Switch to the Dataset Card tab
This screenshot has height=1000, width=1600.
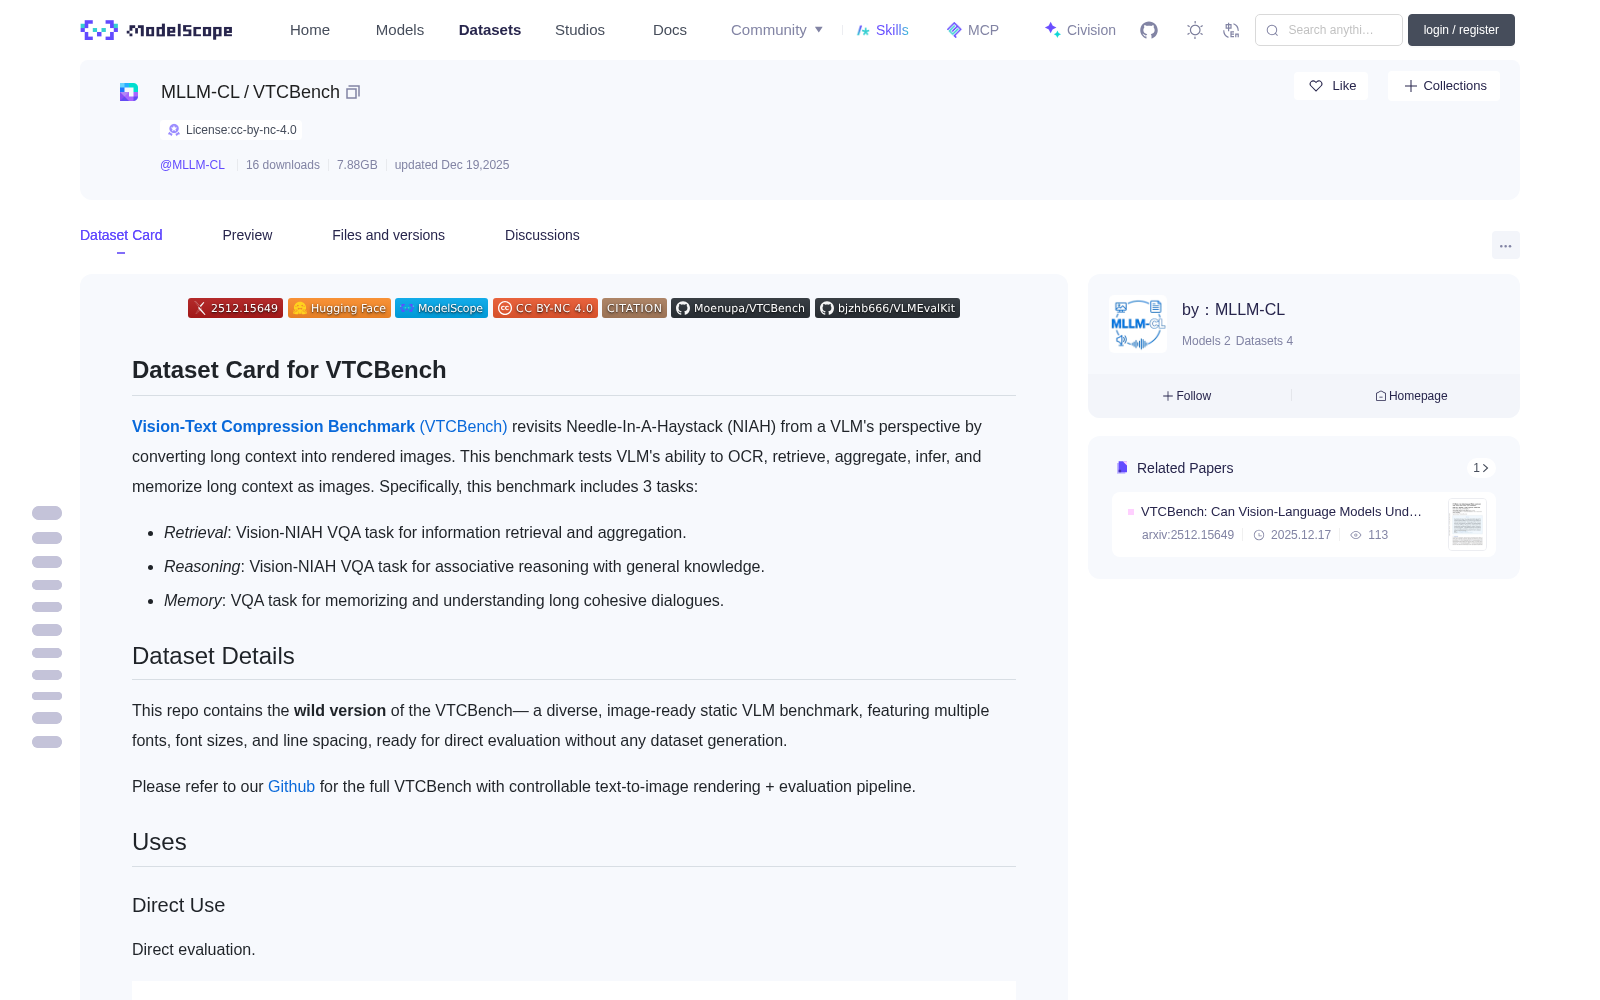[121, 235]
